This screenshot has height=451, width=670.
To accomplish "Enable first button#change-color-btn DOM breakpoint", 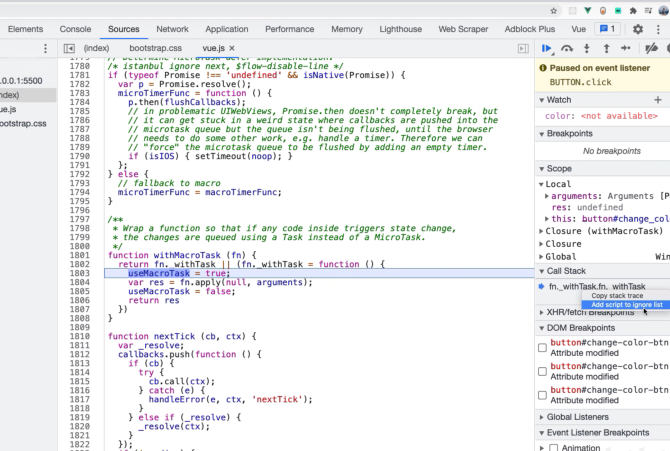I will [x=542, y=348].
